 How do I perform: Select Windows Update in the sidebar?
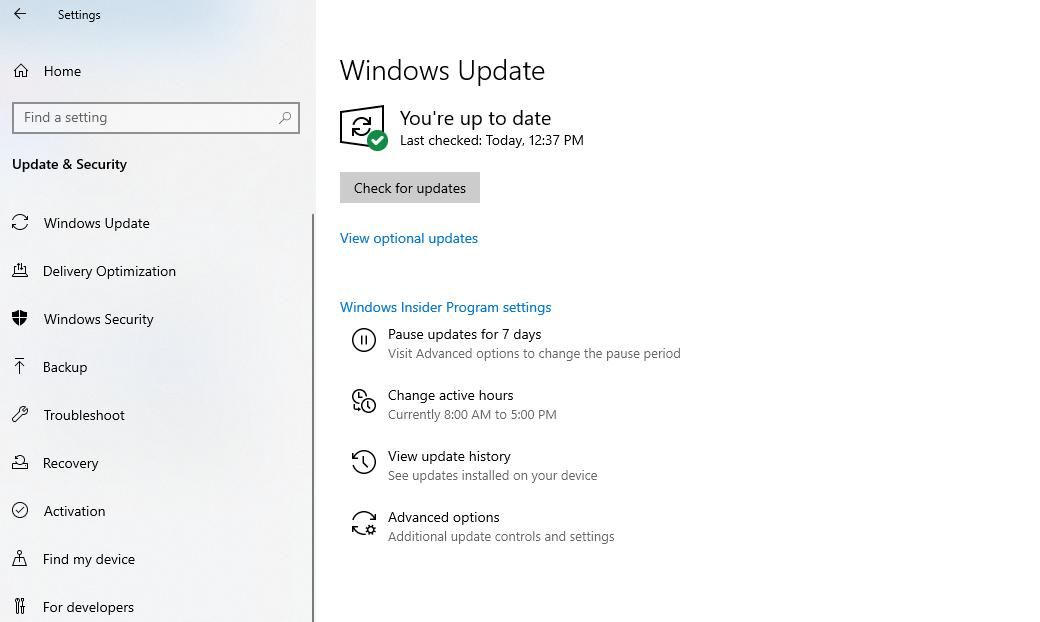point(96,223)
